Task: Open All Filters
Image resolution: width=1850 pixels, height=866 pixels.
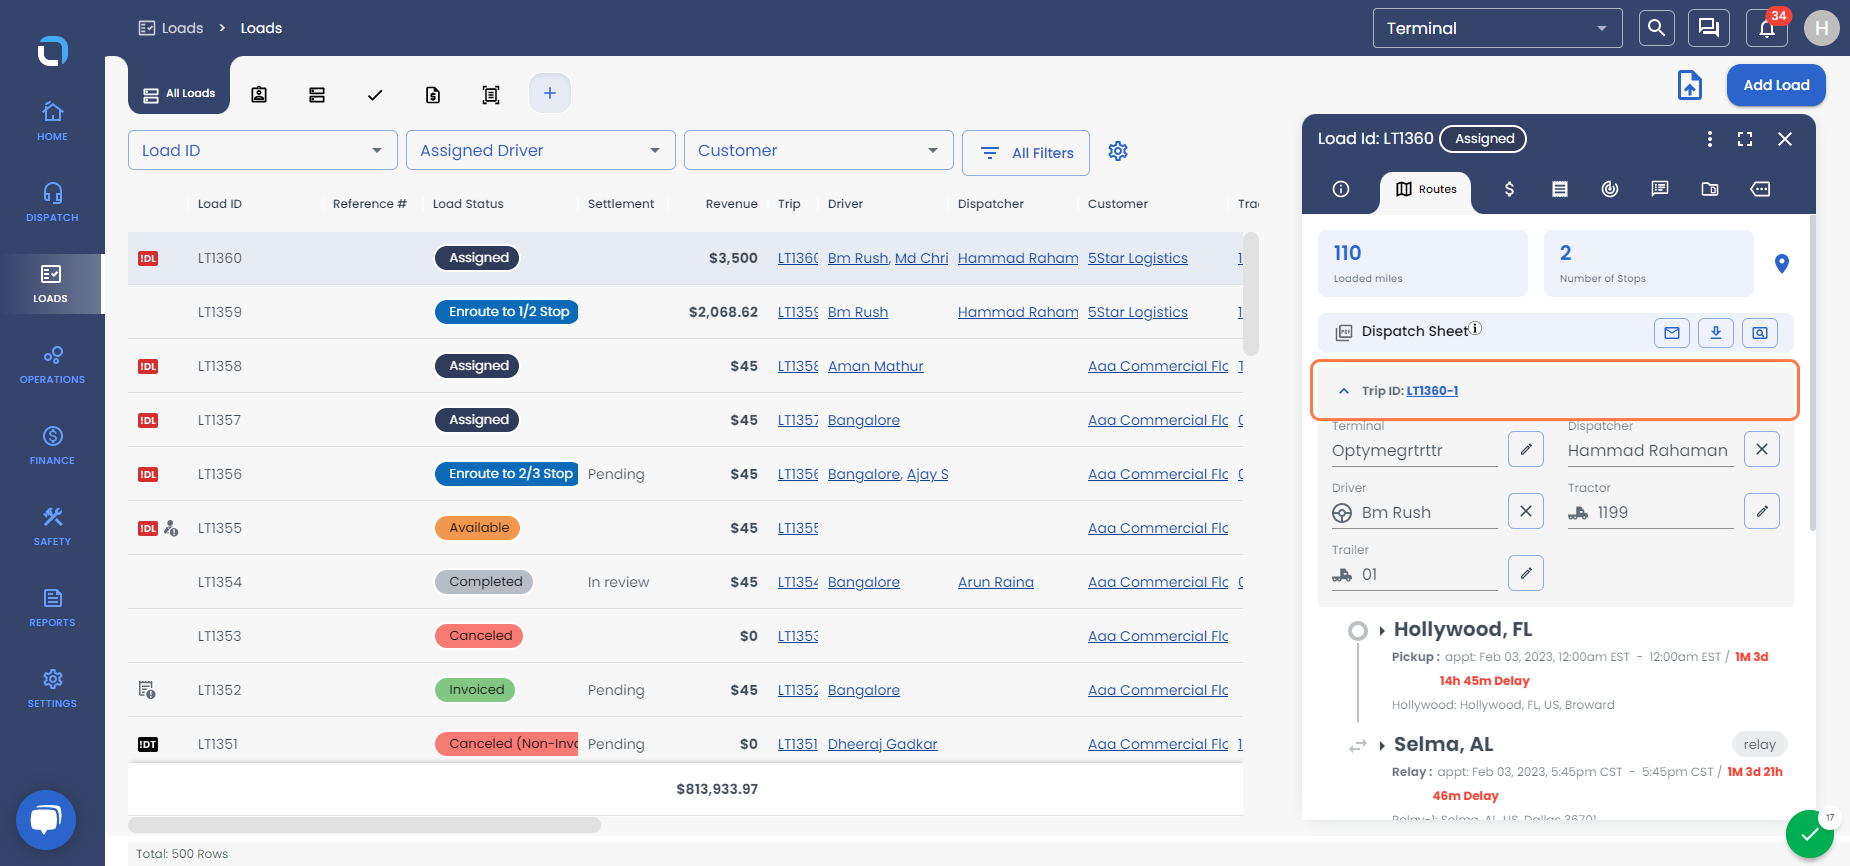Action: pyautogui.click(x=1026, y=153)
